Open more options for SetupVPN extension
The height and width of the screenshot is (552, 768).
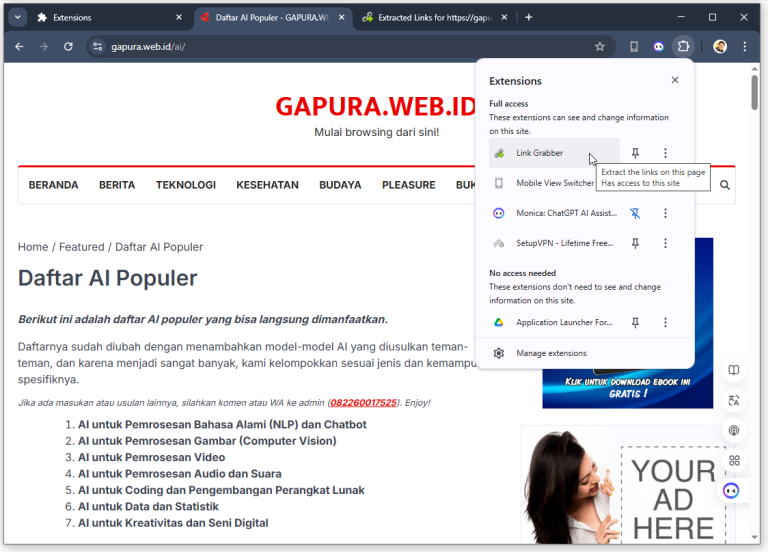click(x=665, y=243)
